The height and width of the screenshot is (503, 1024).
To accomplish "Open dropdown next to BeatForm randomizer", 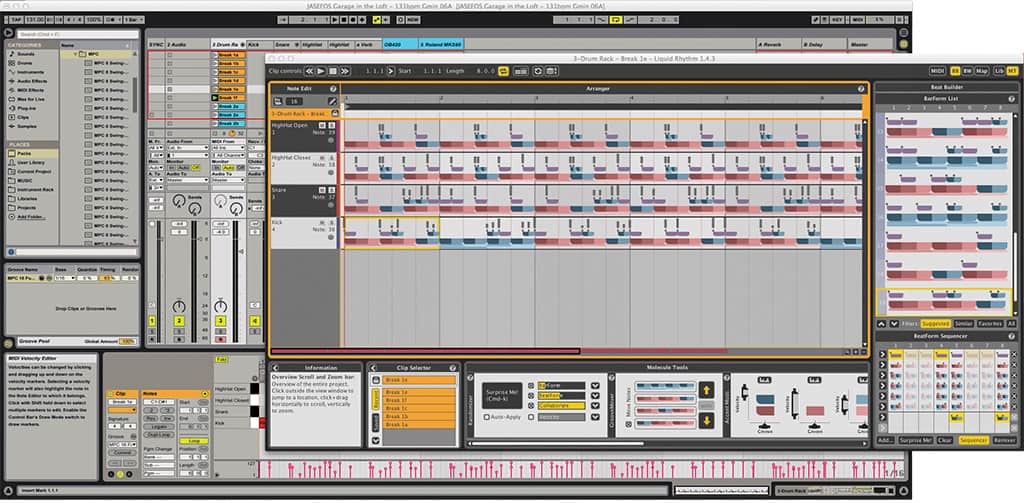I will tap(595, 396).
